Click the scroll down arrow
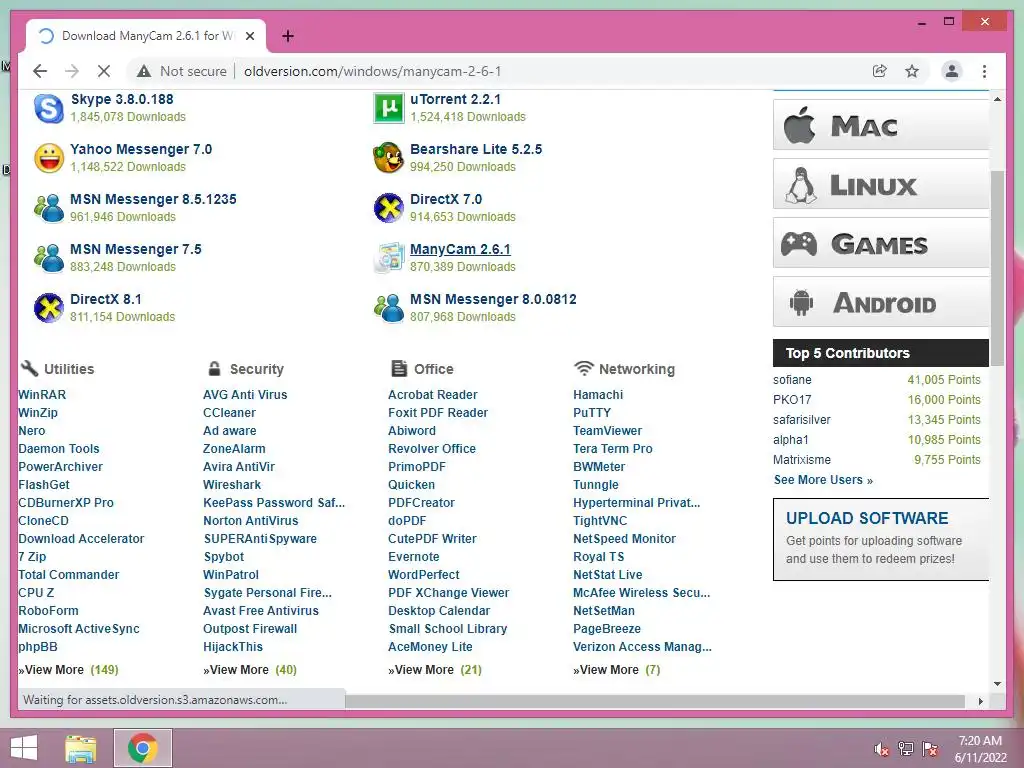Viewport: 1024px width, 768px height. [x=997, y=684]
